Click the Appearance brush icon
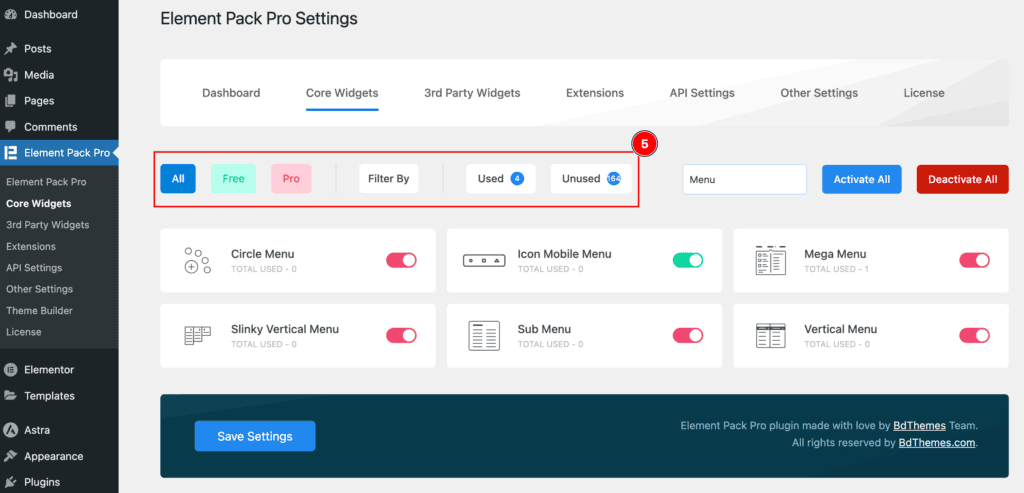 coord(10,456)
